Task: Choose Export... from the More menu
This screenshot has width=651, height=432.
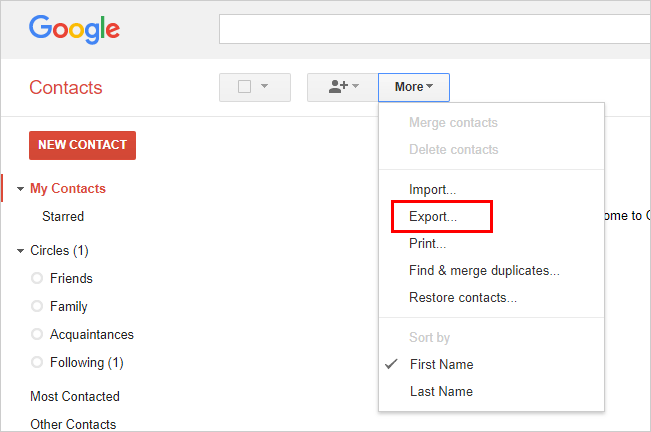Action: 433,216
